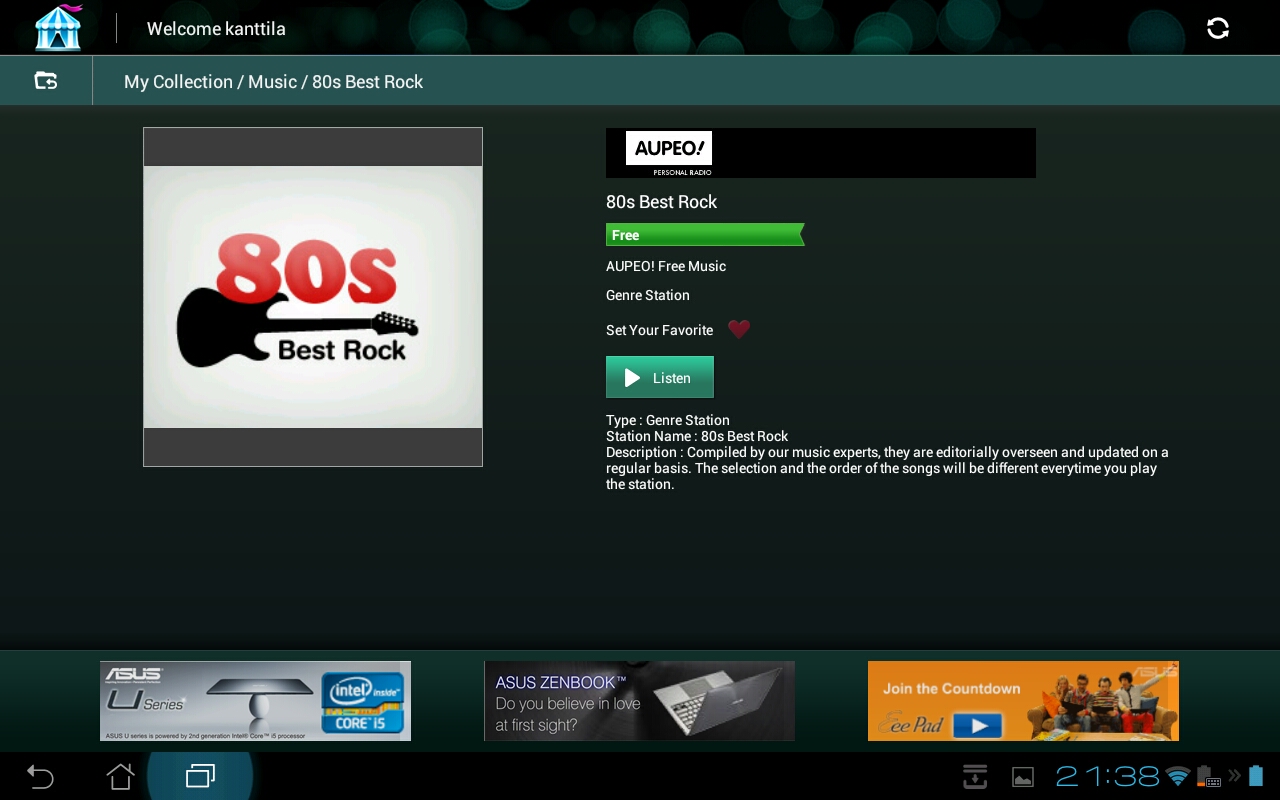Open the Join the Countdown Eee Pad ad

click(x=1023, y=701)
